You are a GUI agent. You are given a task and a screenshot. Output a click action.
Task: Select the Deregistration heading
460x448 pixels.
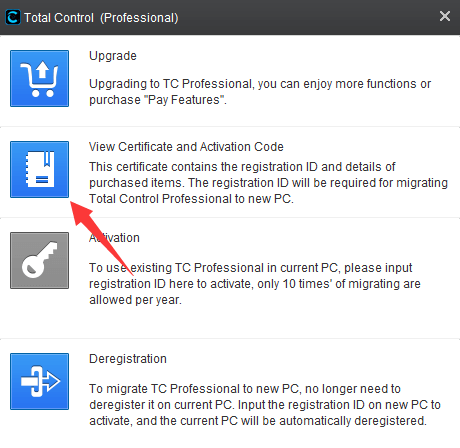(128, 359)
